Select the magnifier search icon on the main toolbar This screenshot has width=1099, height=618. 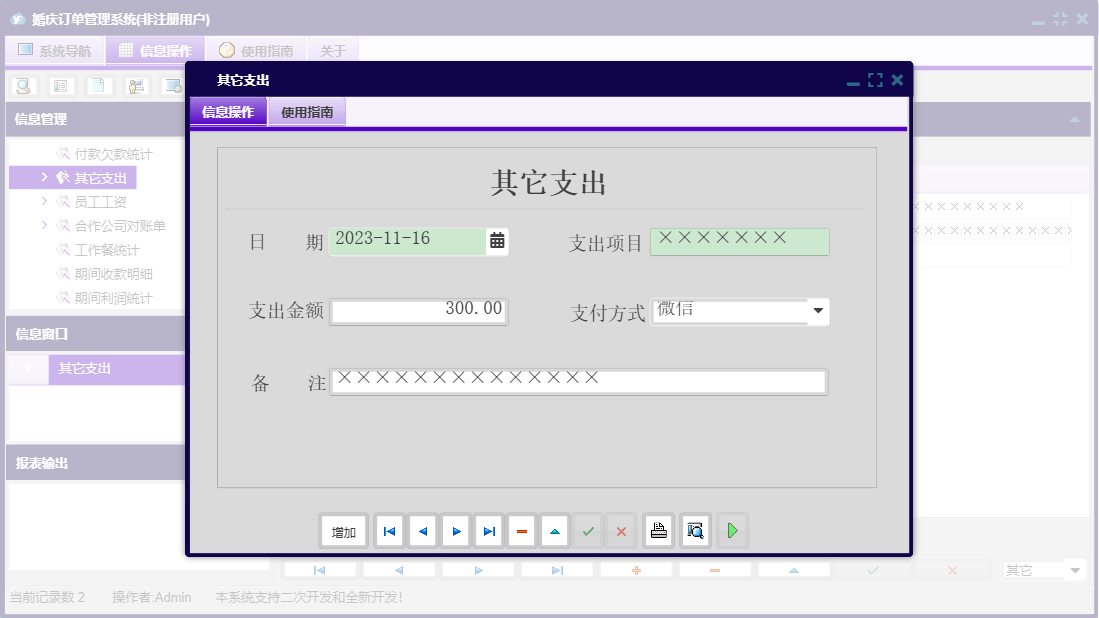point(23,86)
